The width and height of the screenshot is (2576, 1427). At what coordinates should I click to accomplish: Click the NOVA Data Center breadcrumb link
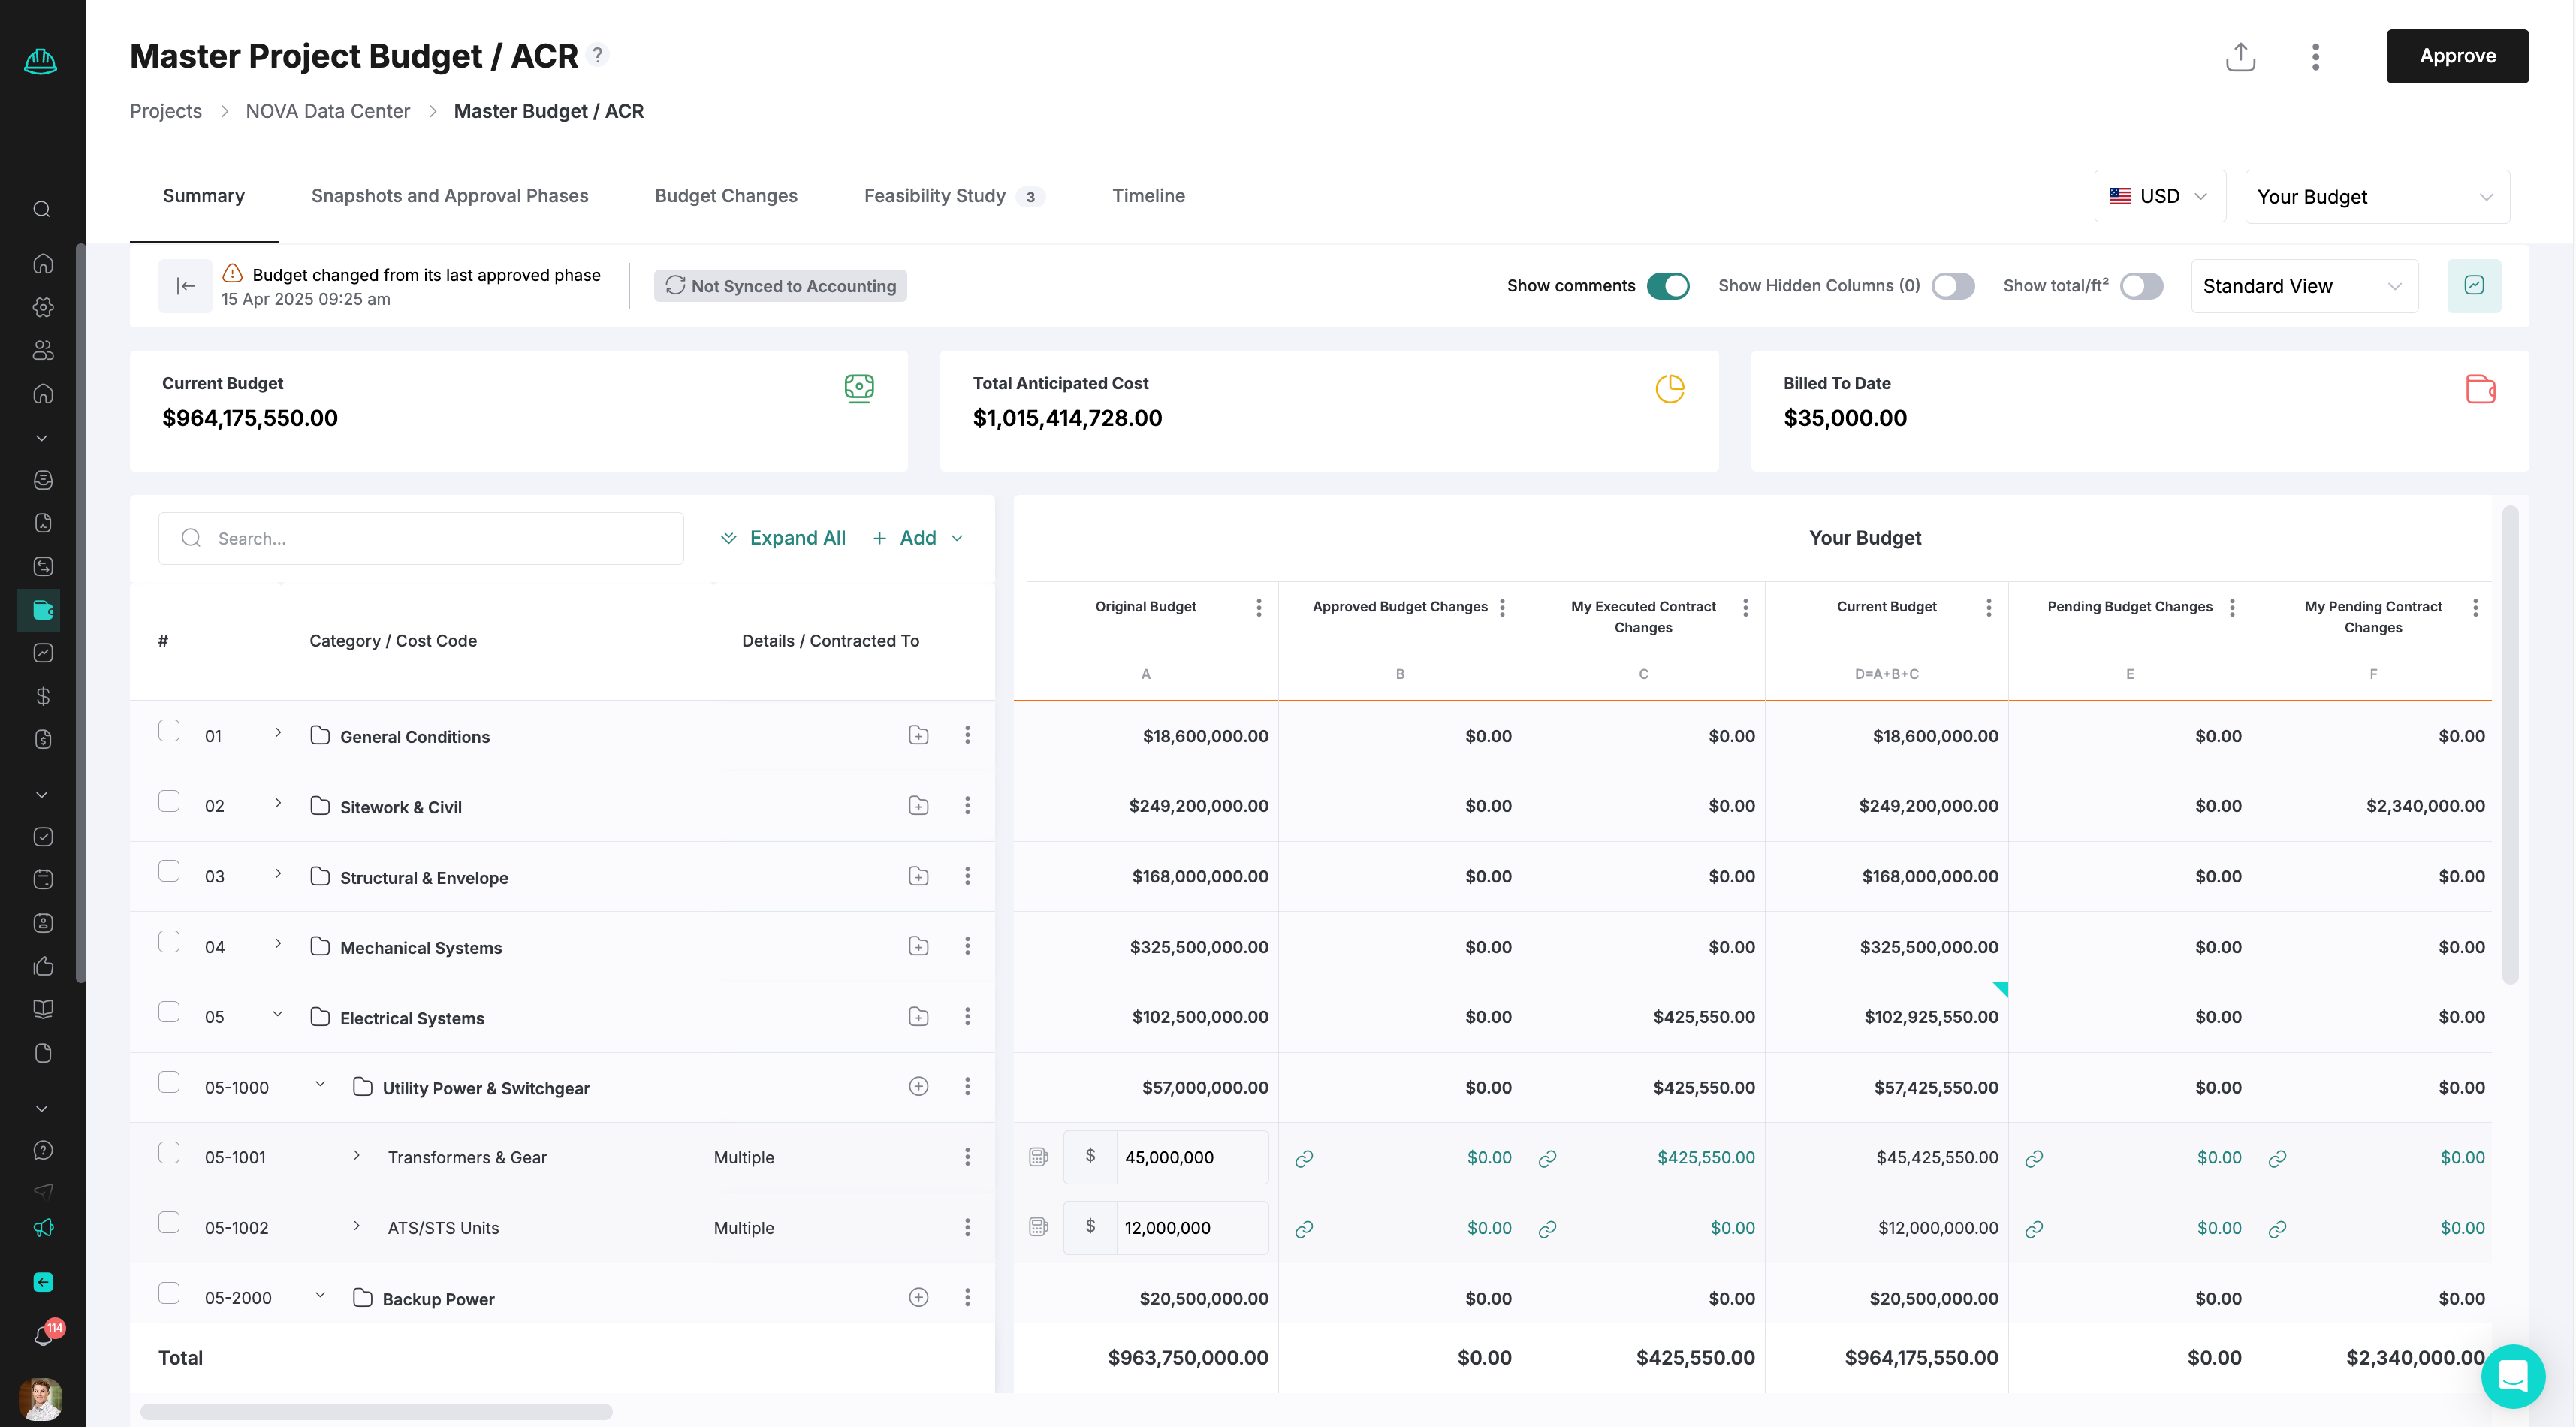[x=327, y=111]
